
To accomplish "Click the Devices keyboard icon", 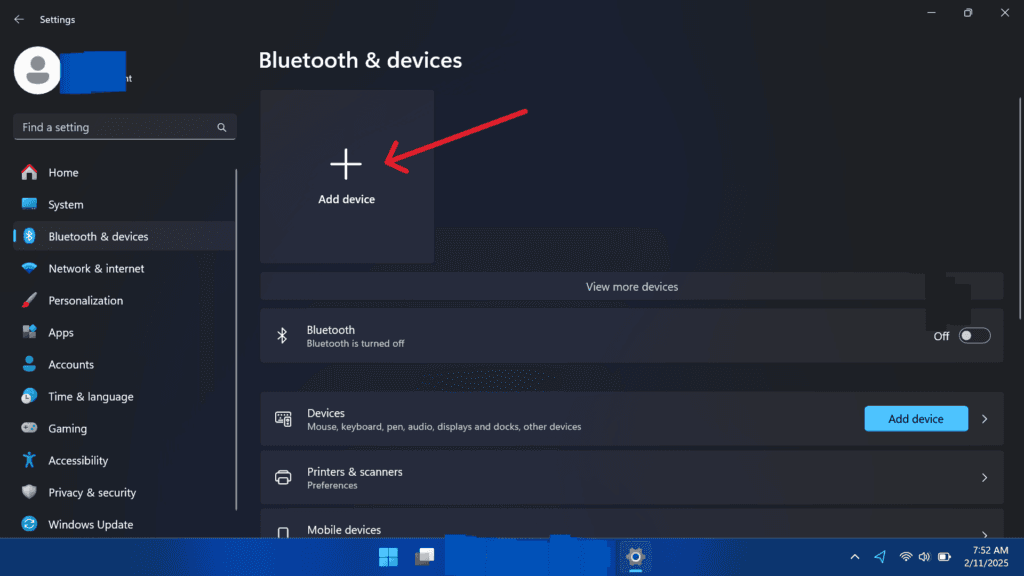I will pyautogui.click(x=283, y=419).
